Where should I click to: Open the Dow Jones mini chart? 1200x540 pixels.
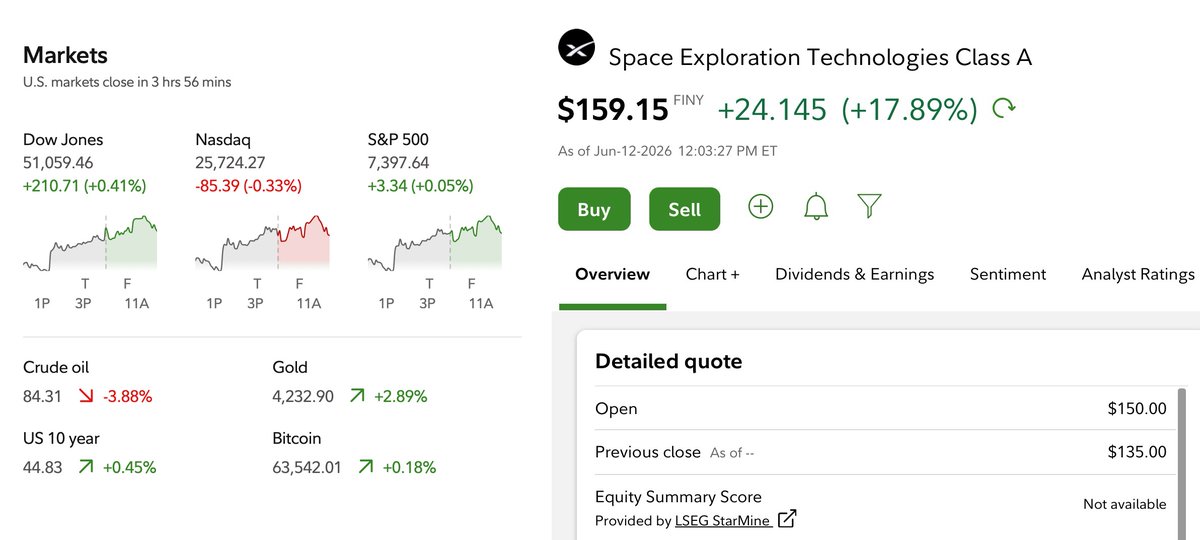90,242
